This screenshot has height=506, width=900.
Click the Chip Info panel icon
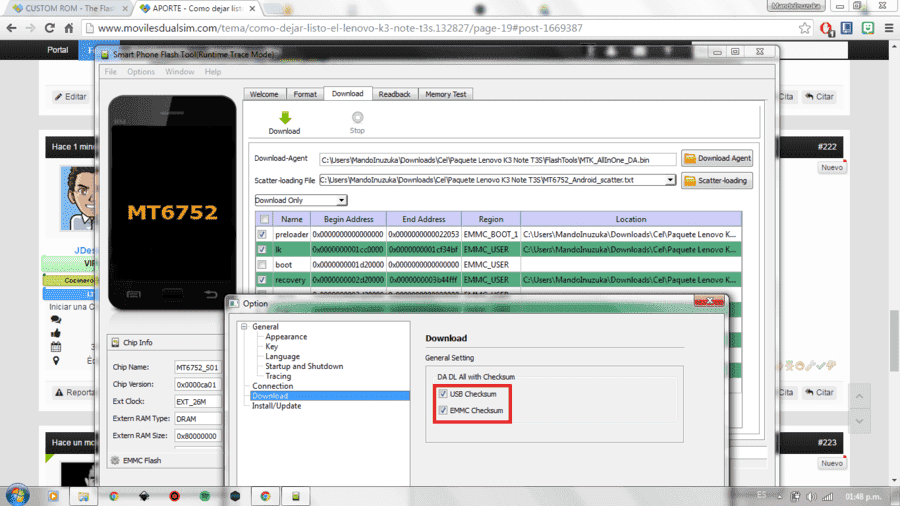coord(115,342)
